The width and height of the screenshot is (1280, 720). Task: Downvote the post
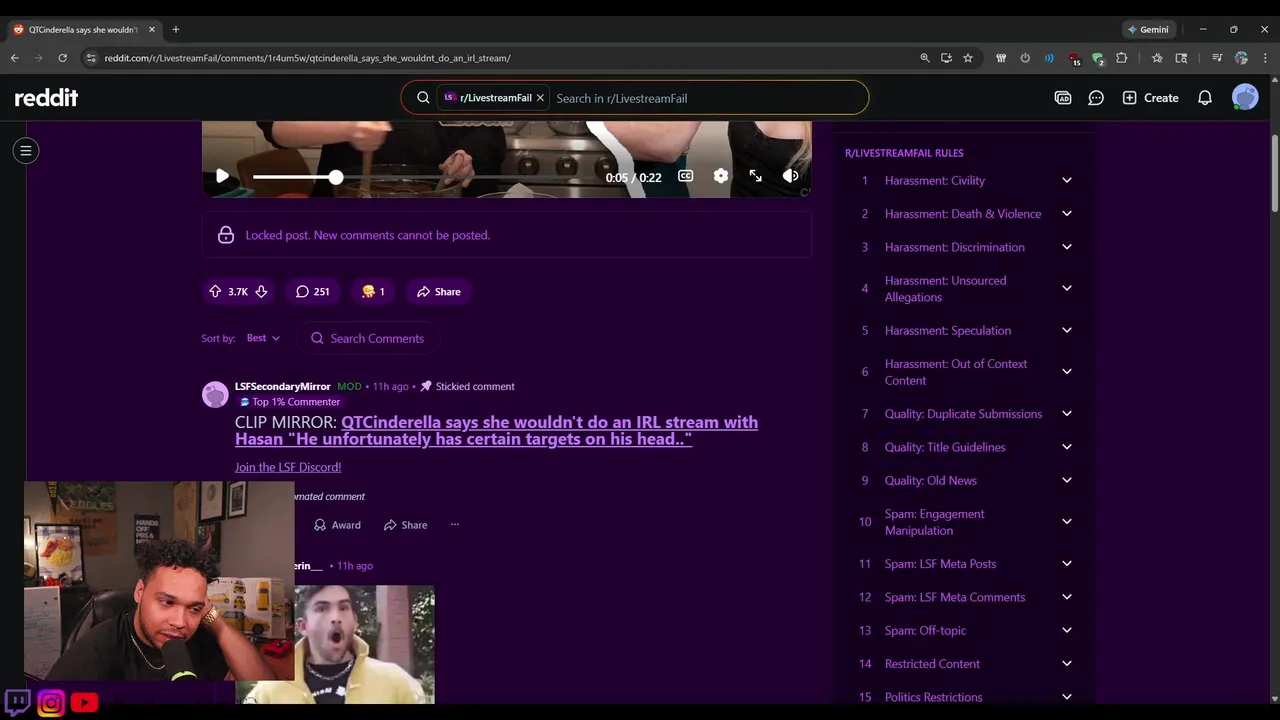tap(261, 291)
